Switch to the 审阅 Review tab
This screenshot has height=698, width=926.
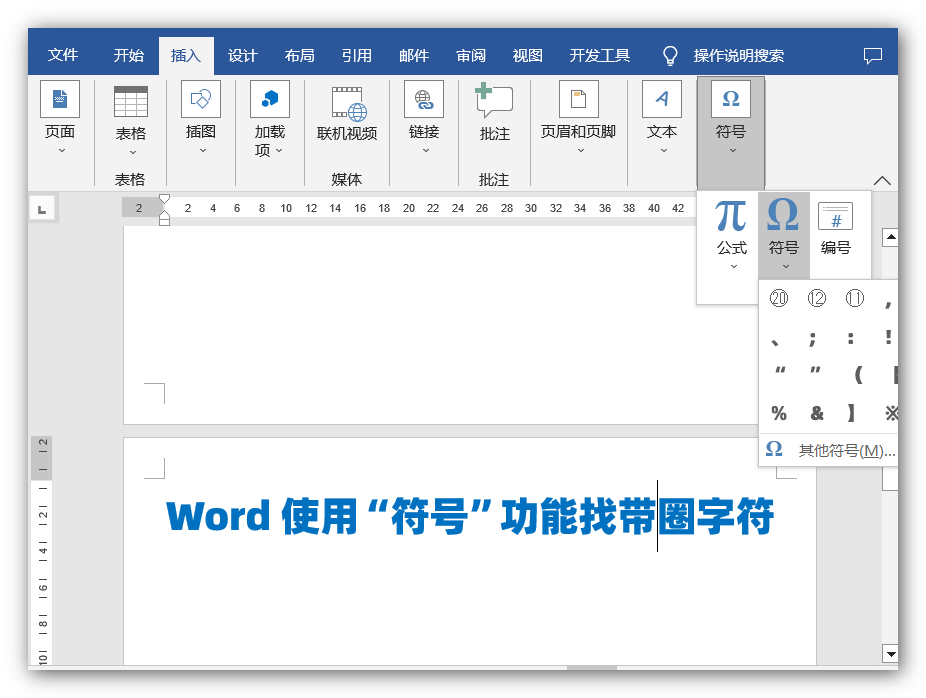click(x=471, y=56)
